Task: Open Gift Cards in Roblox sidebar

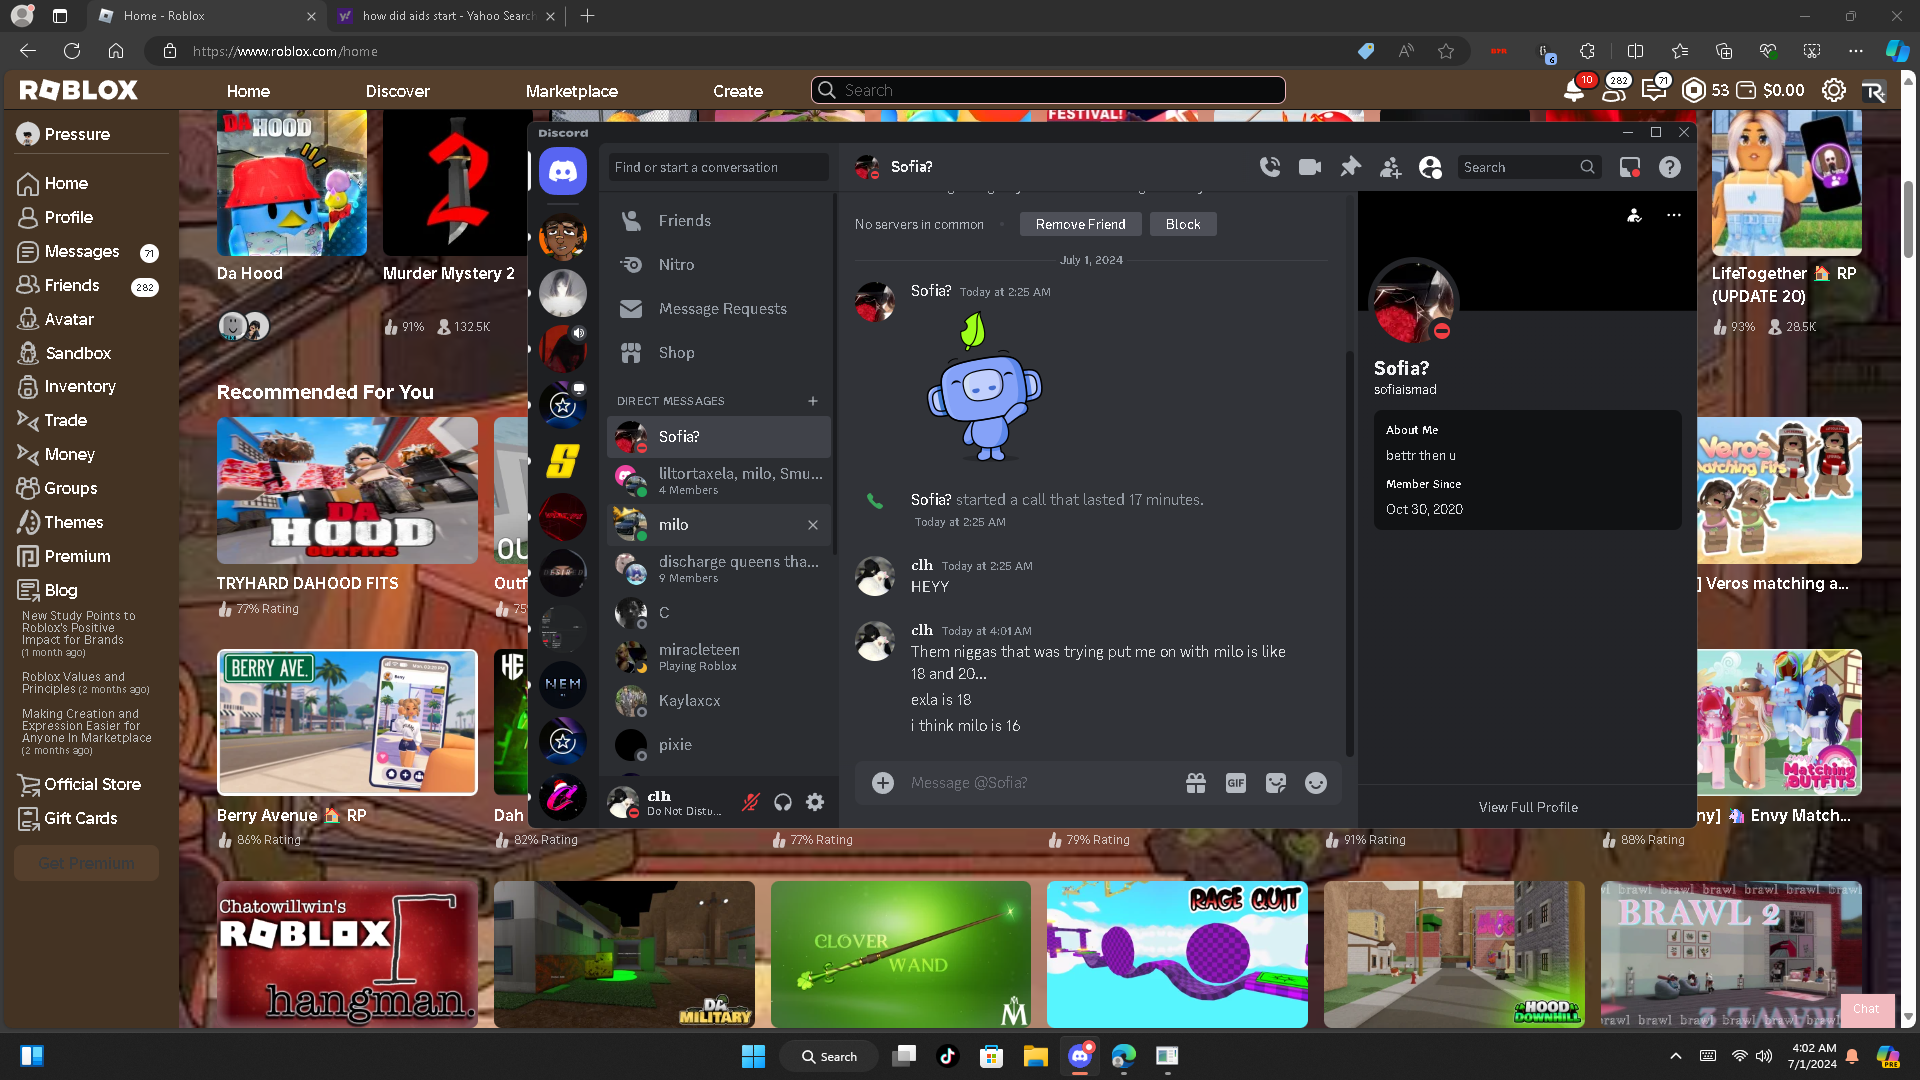Action: click(x=68, y=819)
